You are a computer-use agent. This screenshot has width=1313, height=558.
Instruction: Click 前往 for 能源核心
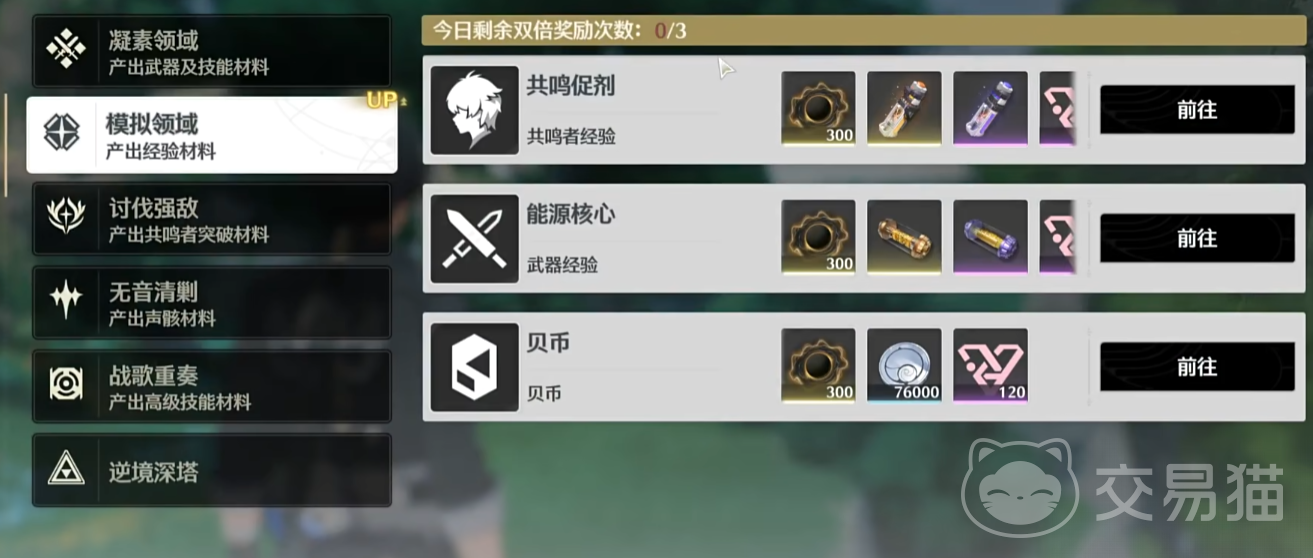(1197, 238)
